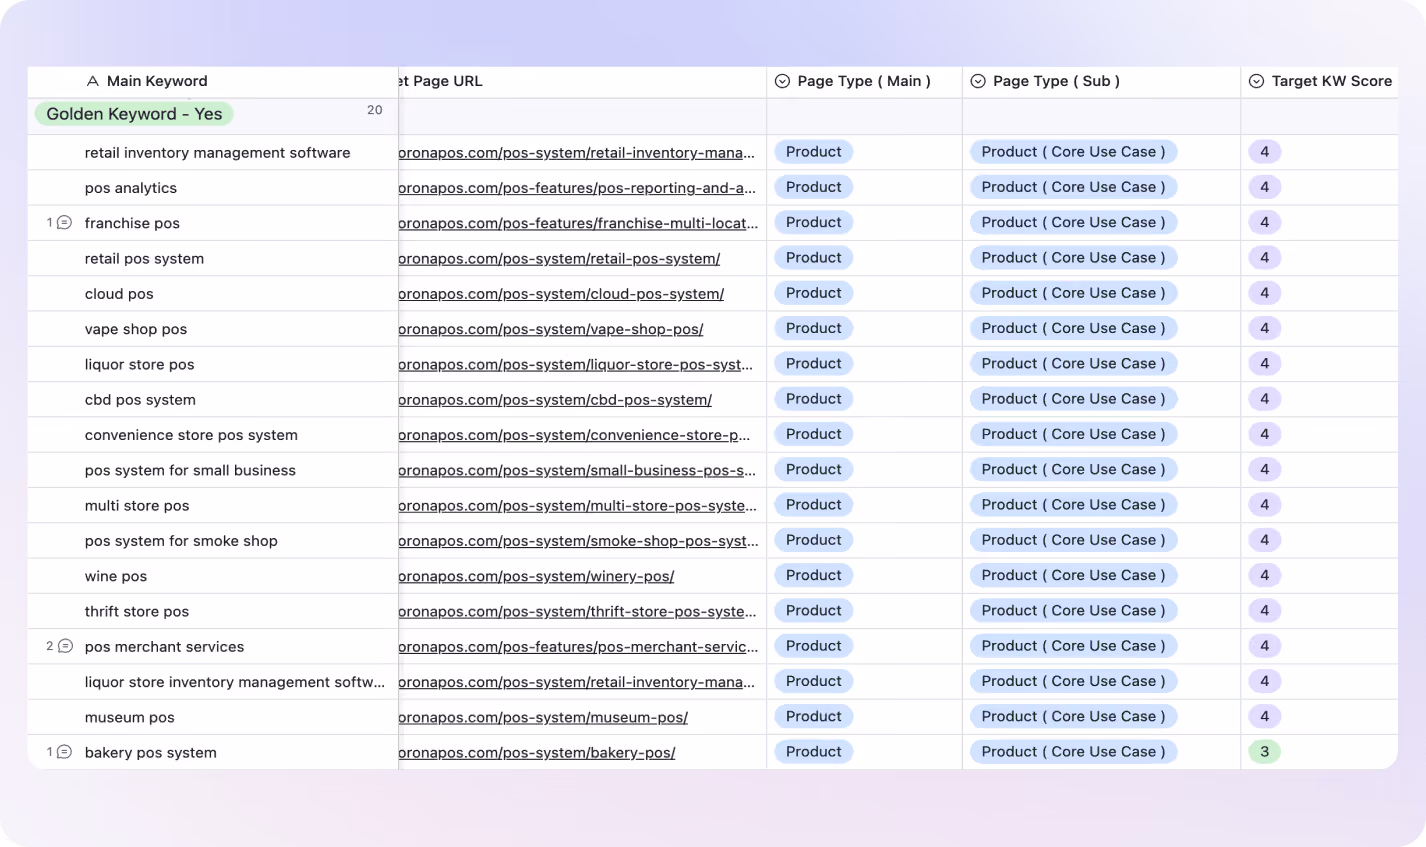Open the multi-store-pos-syste URL link
The height and width of the screenshot is (847, 1426).
pyautogui.click(x=578, y=506)
